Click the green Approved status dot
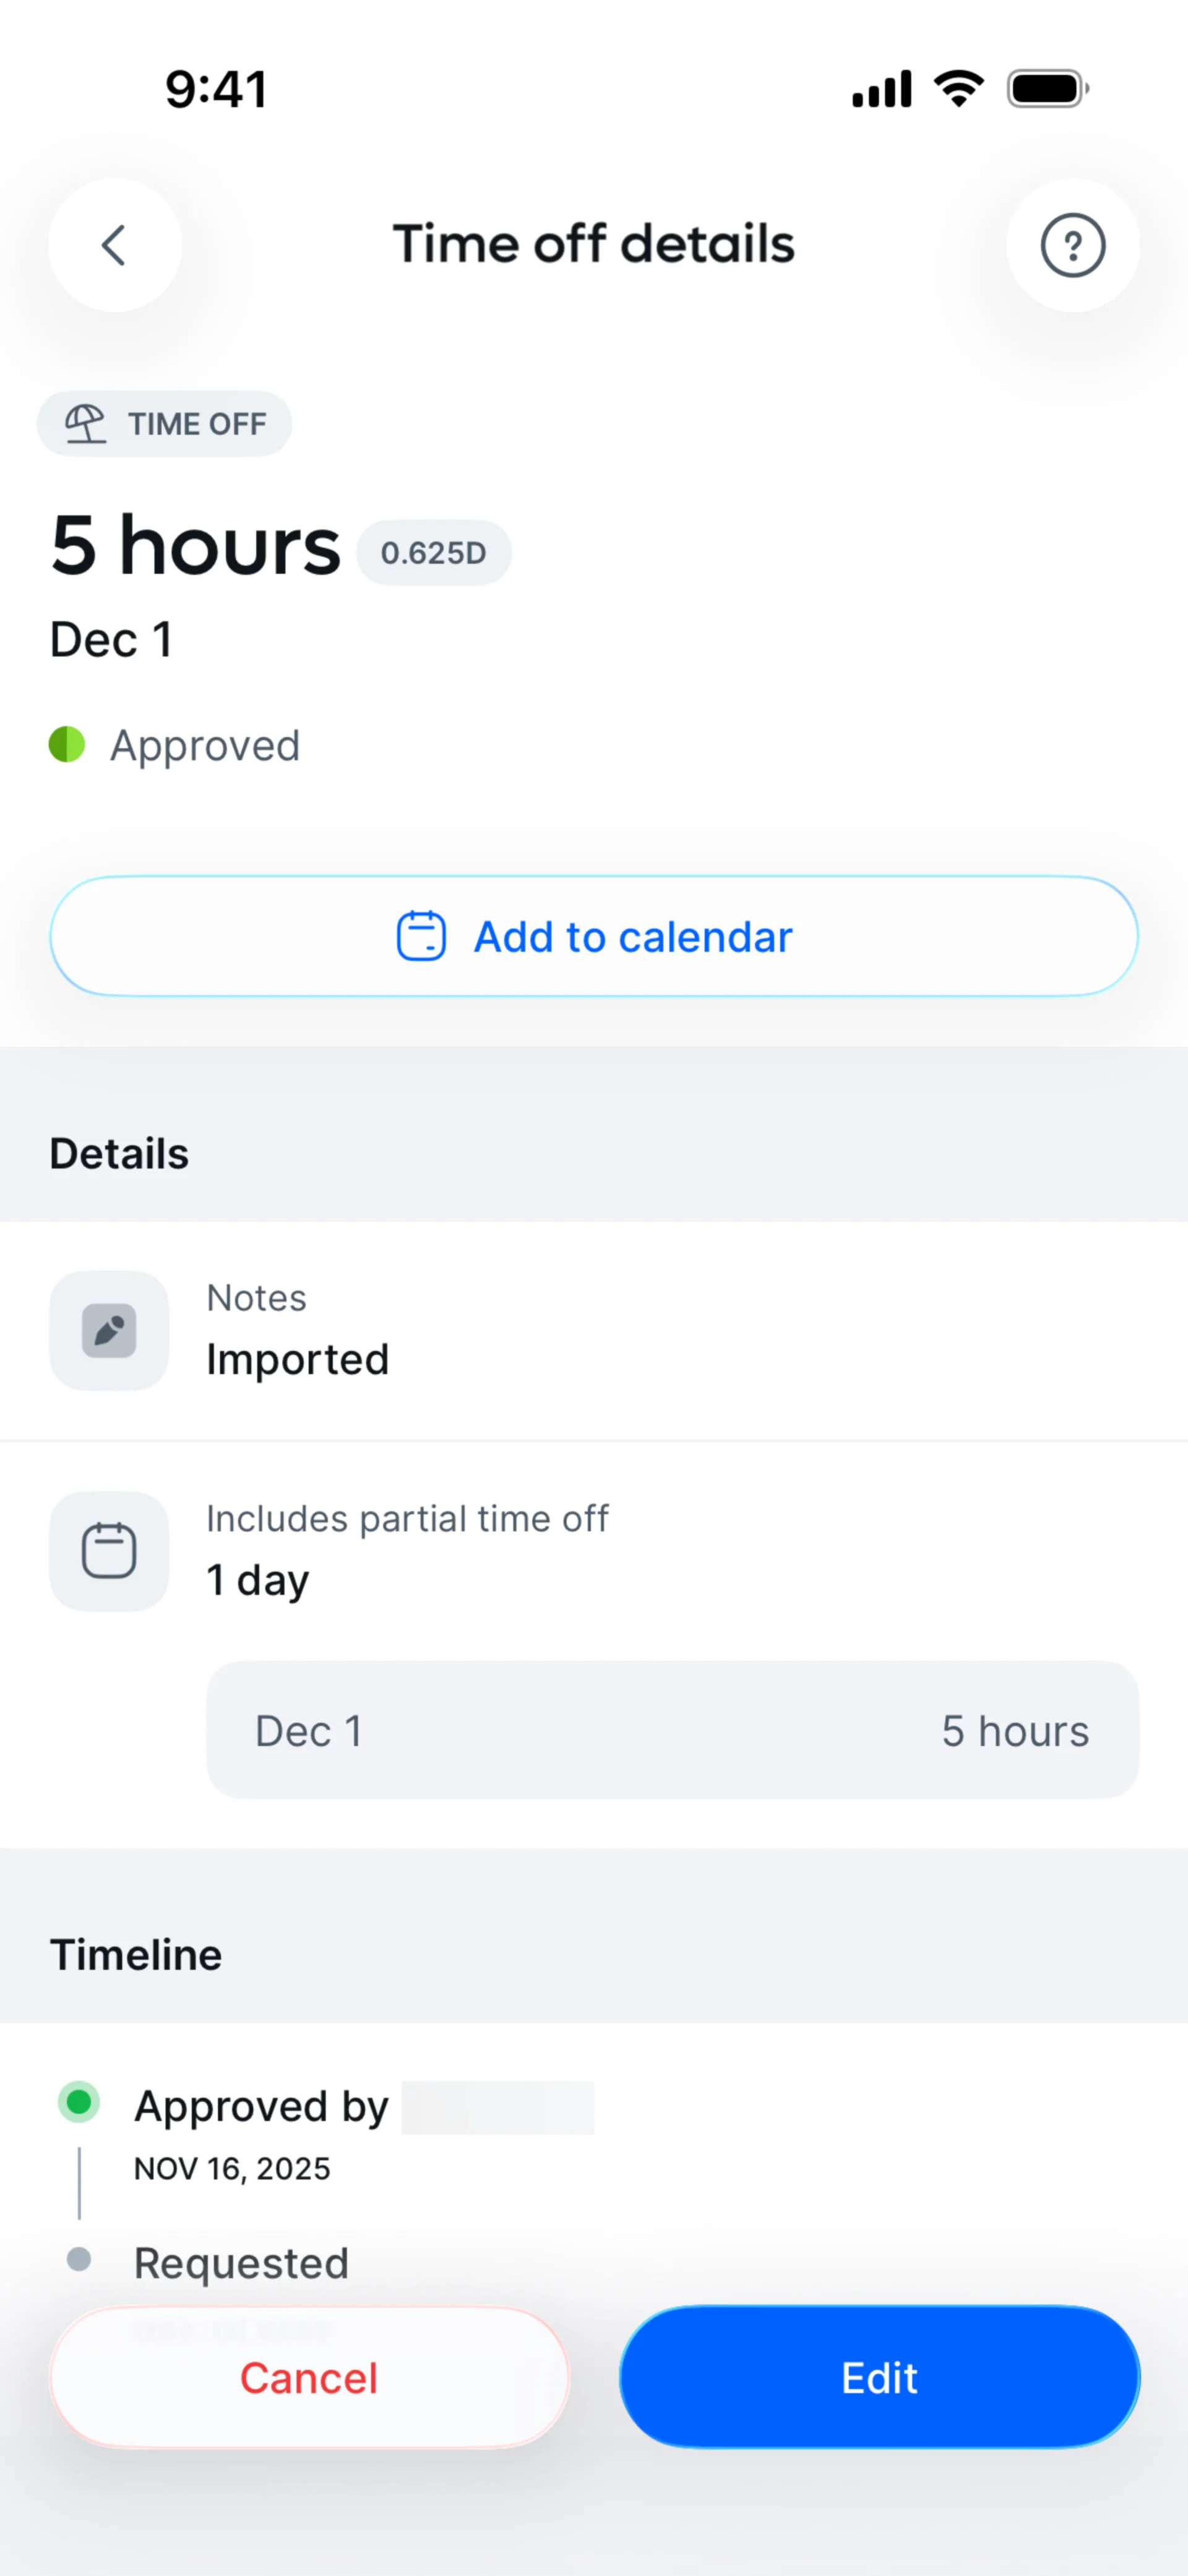The image size is (1188, 2576). [67, 744]
